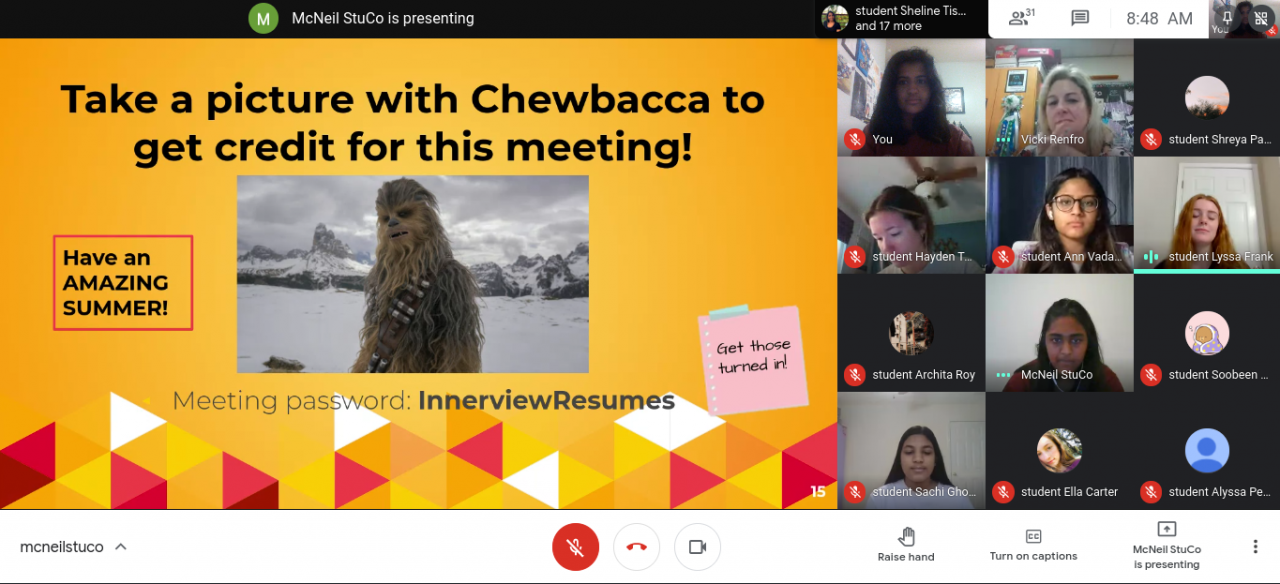Click slide number 15 on the slide
The height and width of the screenshot is (584, 1280).
tap(818, 491)
